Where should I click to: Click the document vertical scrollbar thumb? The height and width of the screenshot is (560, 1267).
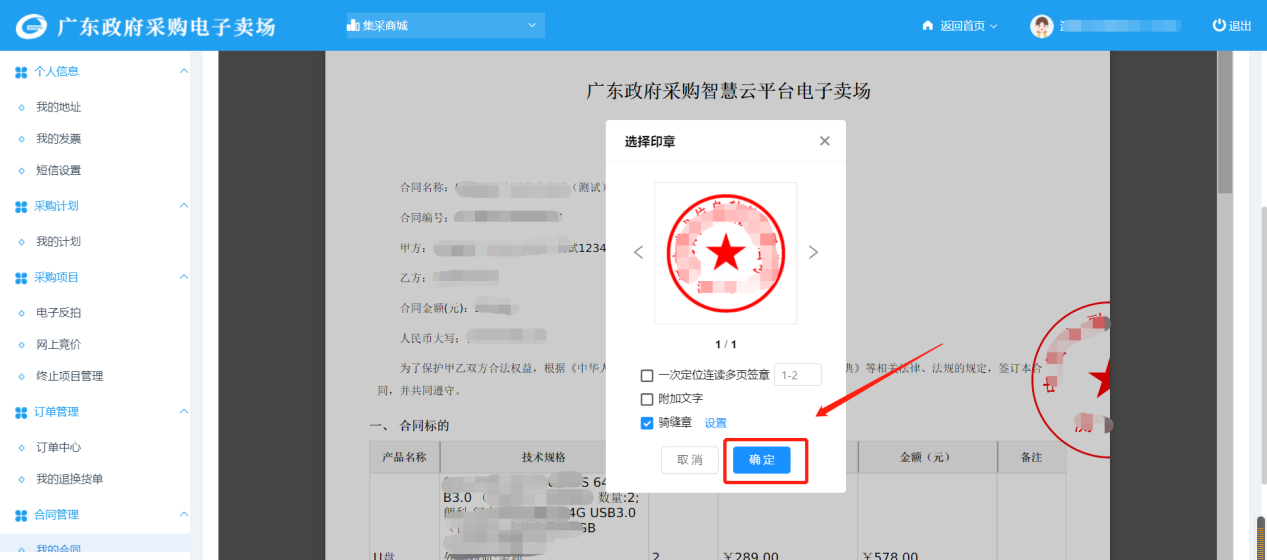[1224, 120]
